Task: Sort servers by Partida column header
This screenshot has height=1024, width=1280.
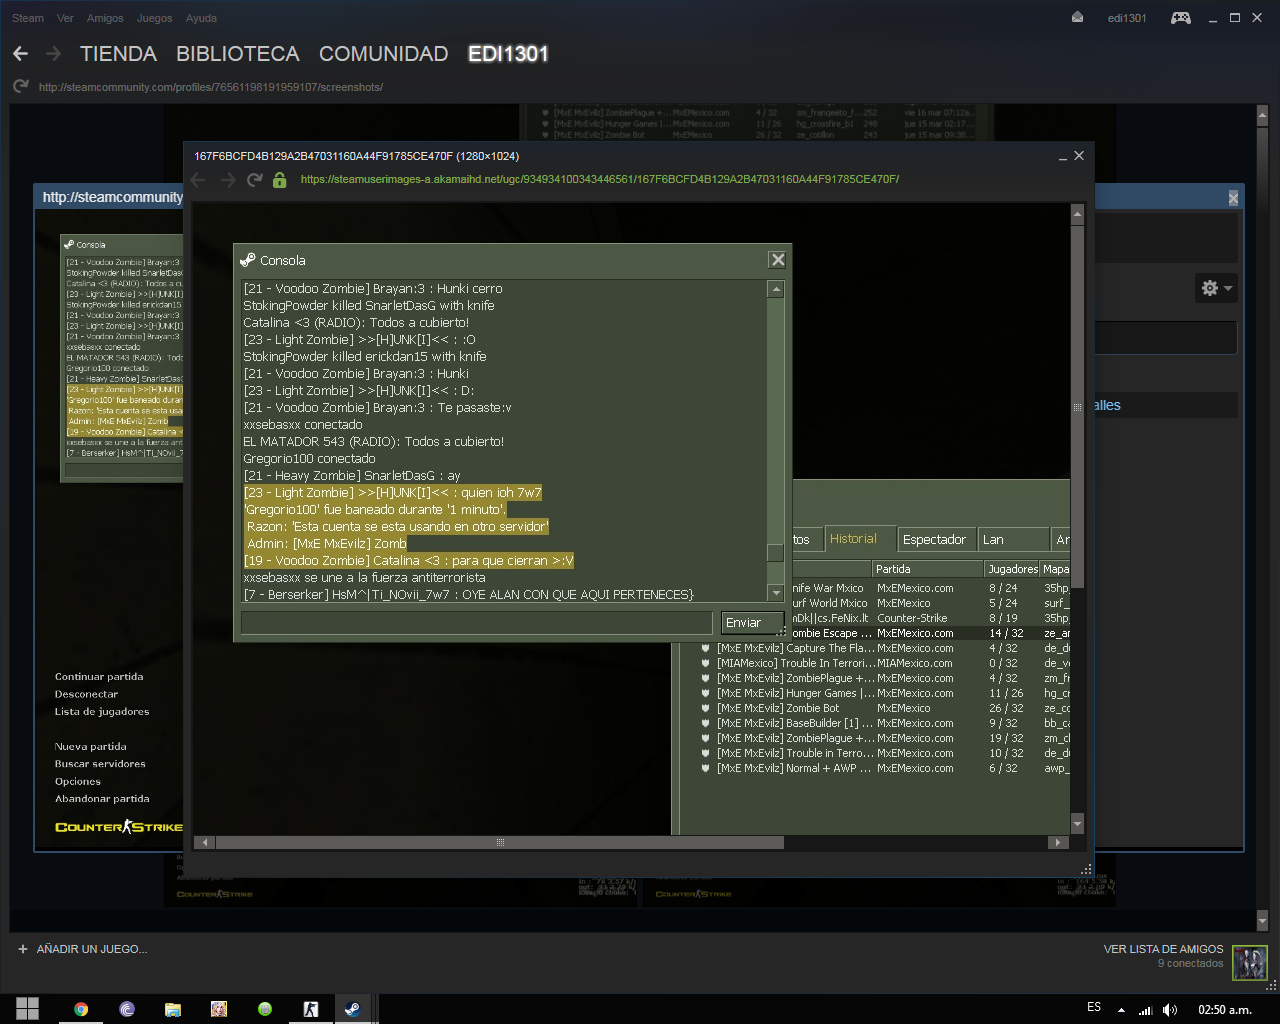Action: 927,569
